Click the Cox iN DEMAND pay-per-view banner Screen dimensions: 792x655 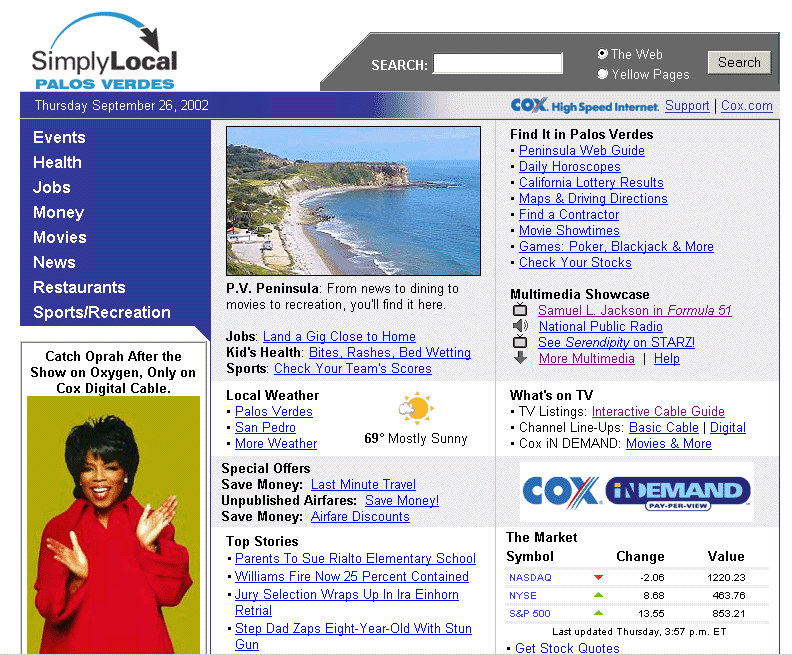pyautogui.click(x=636, y=491)
